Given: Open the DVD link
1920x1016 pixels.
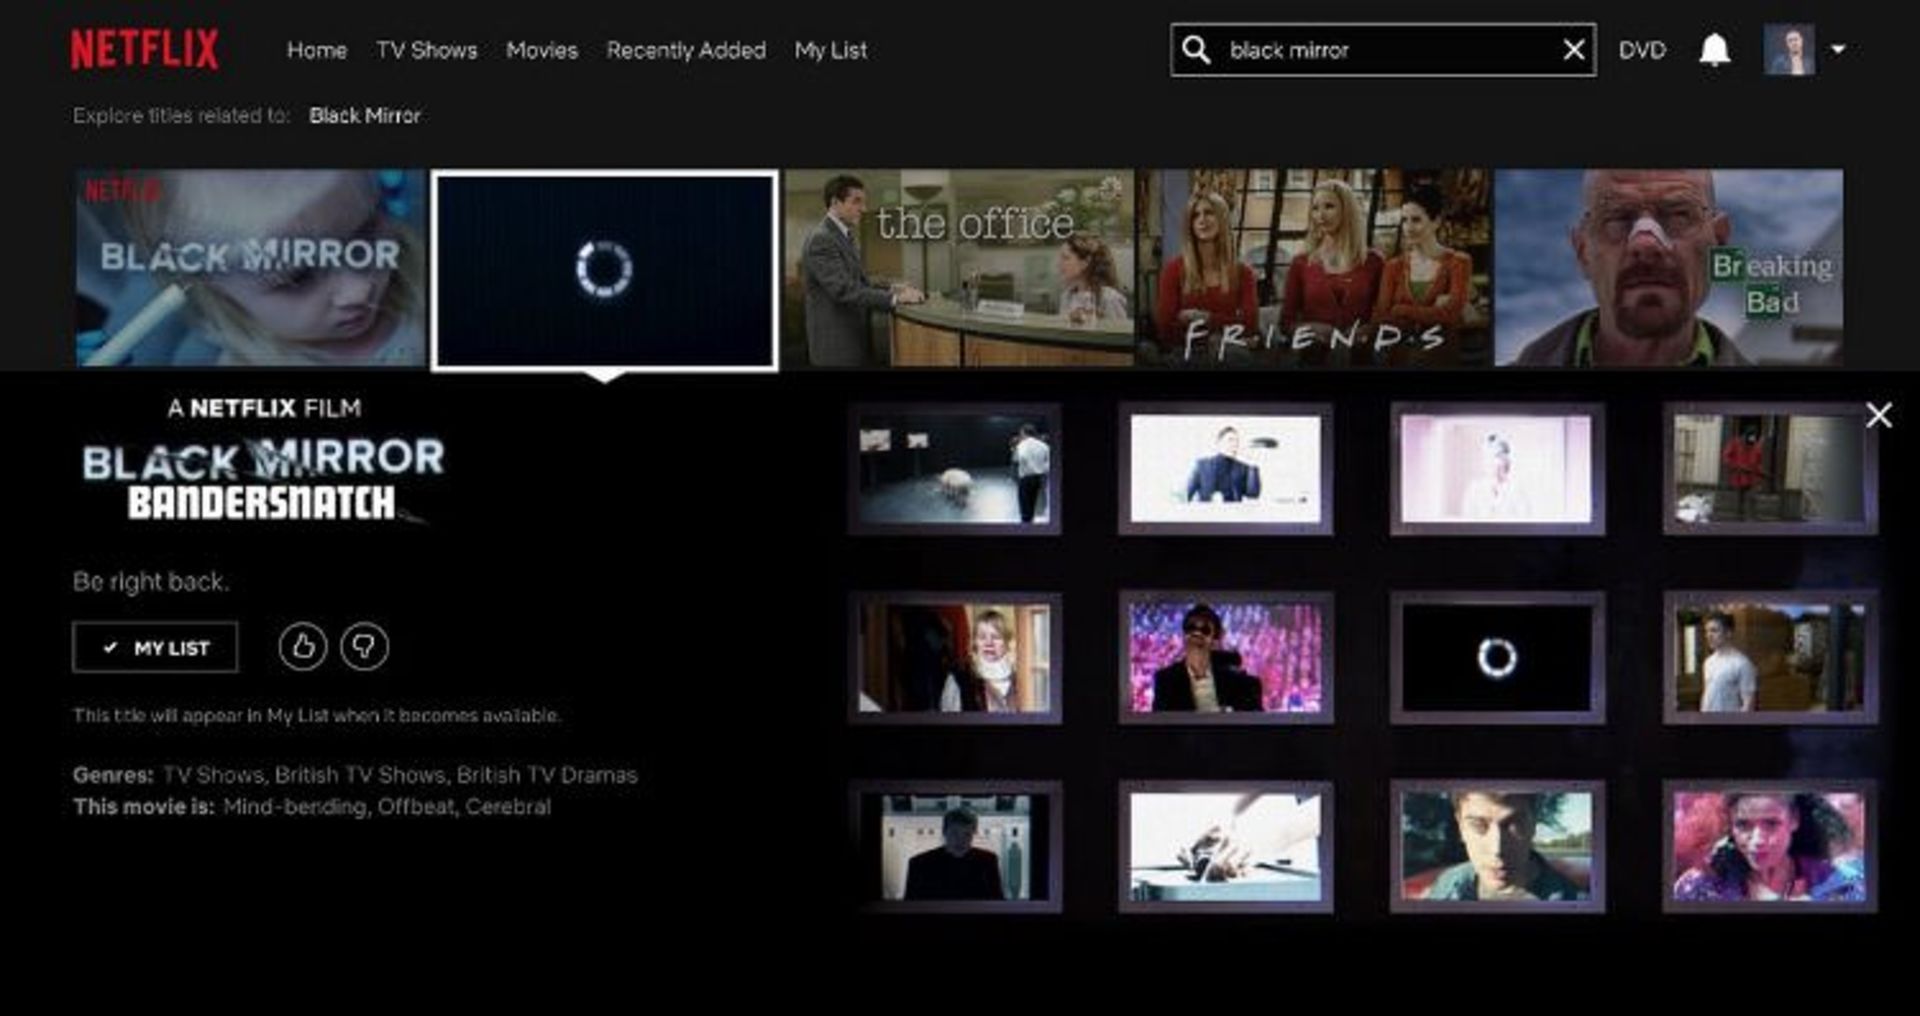Looking at the screenshot, I should tap(1642, 50).
